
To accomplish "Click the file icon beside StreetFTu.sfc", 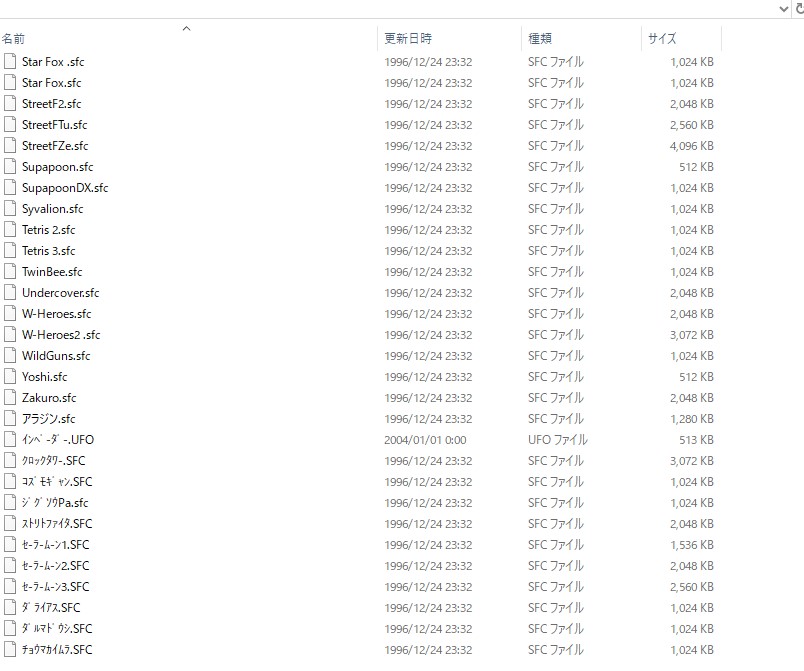I will click(10, 125).
